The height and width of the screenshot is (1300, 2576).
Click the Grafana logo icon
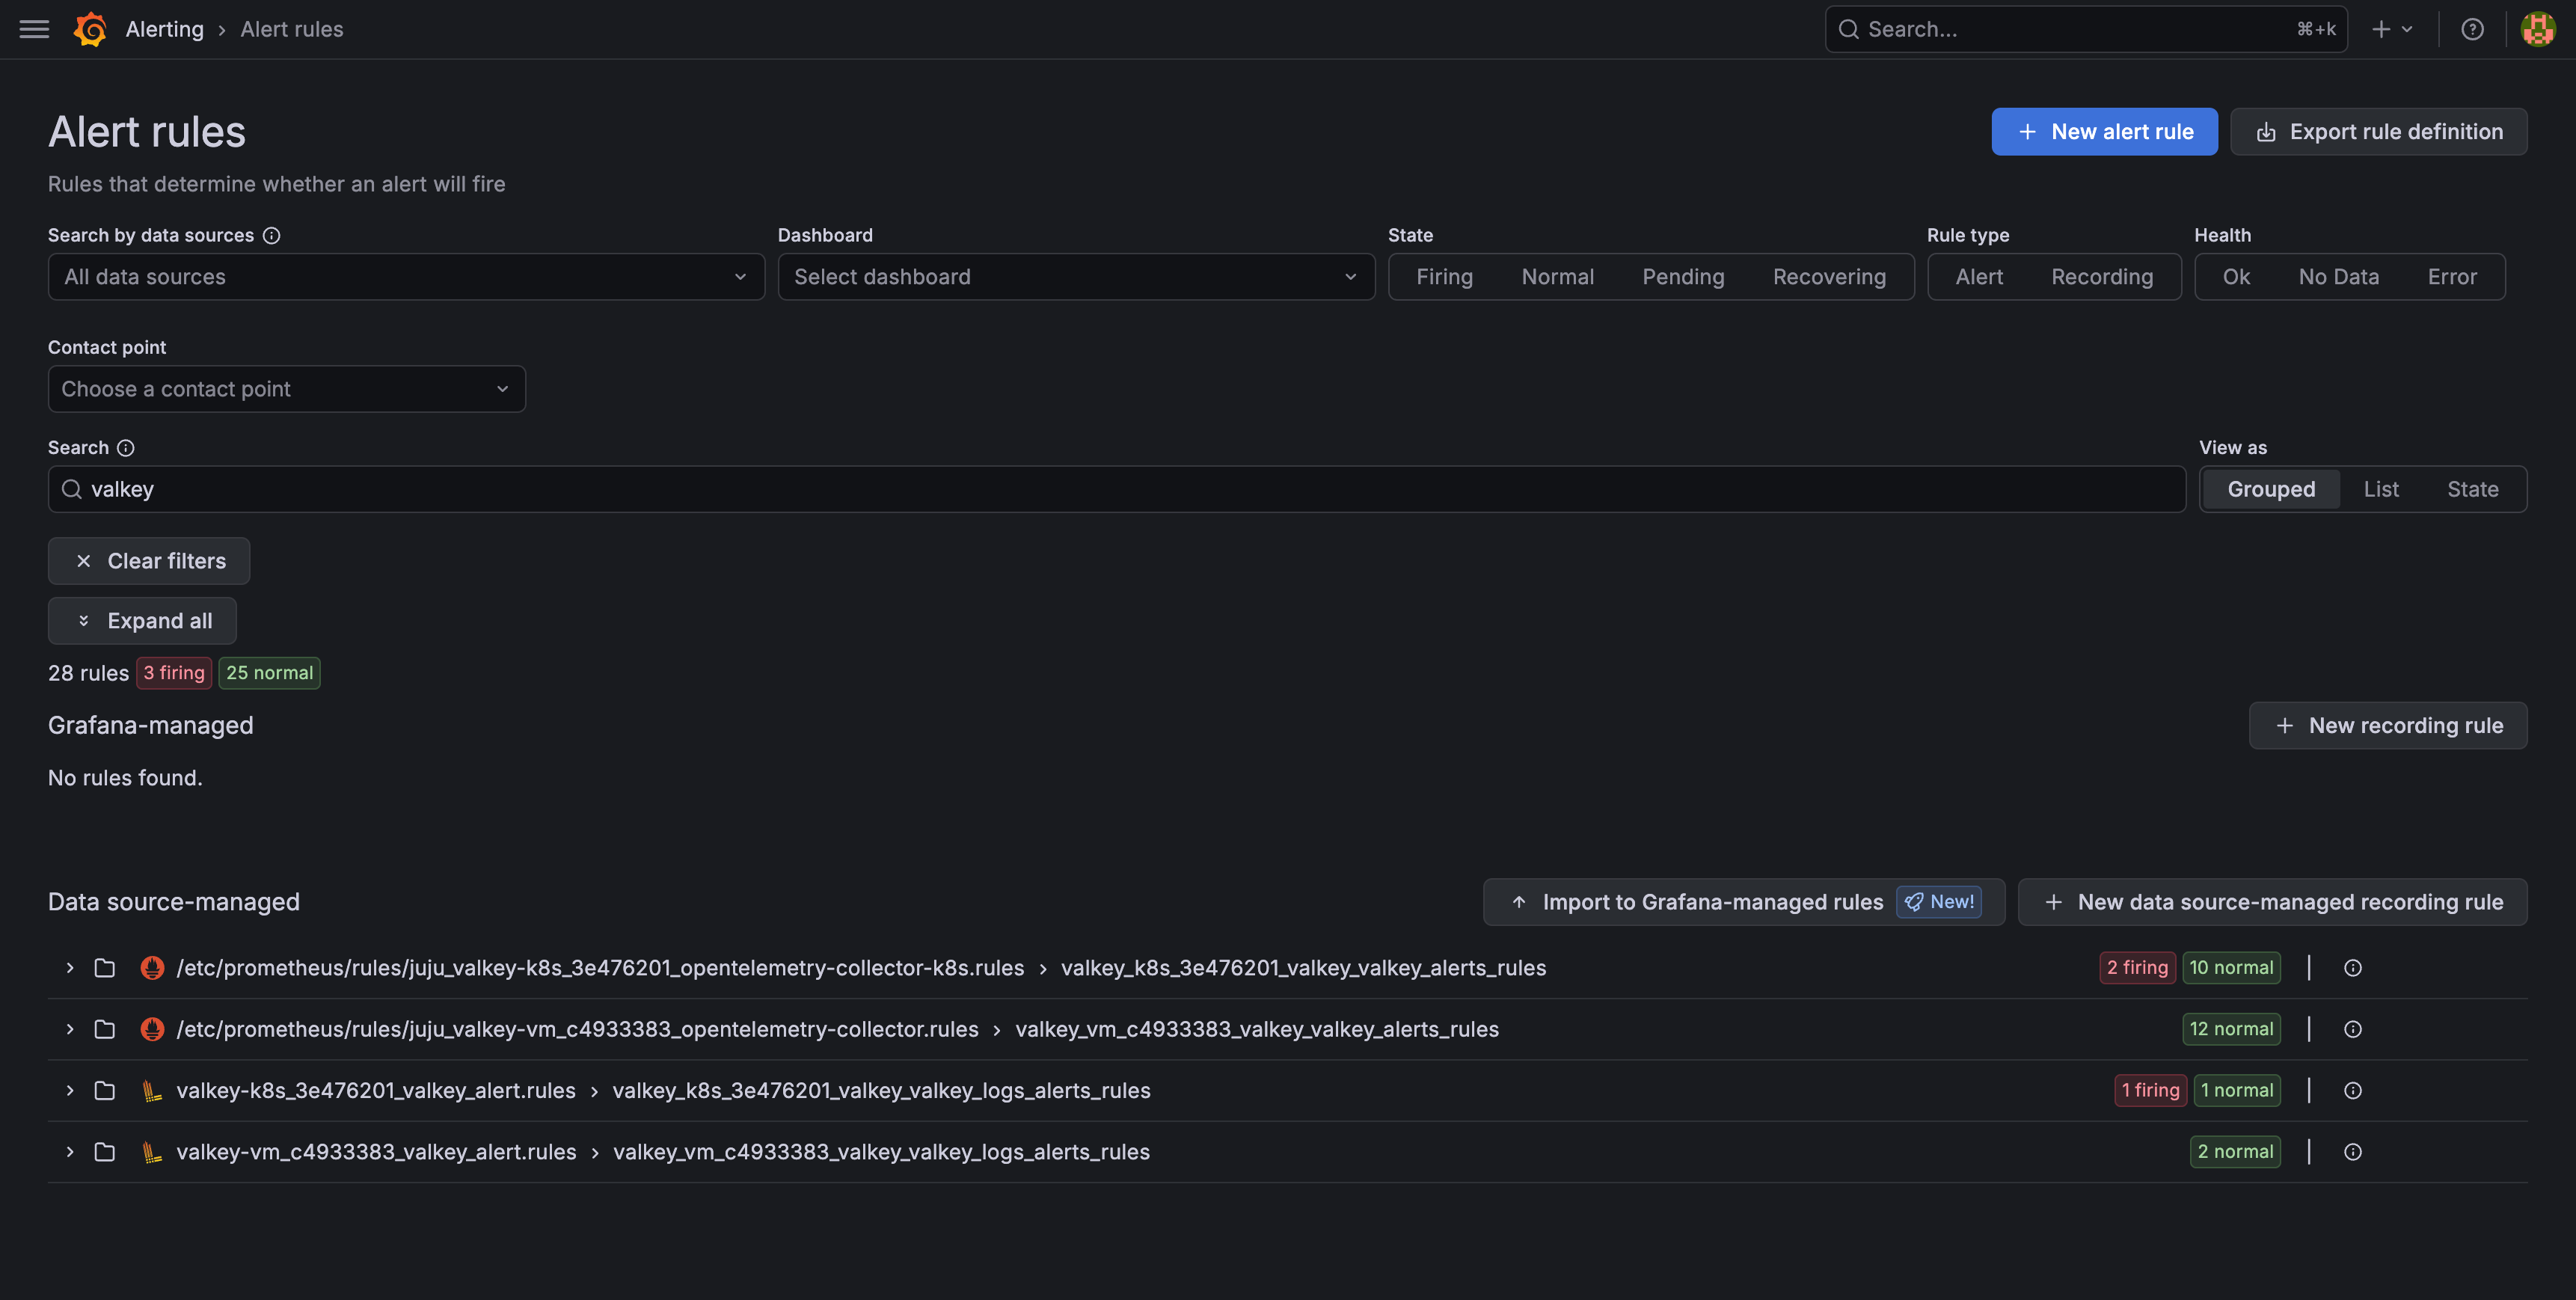[90, 29]
